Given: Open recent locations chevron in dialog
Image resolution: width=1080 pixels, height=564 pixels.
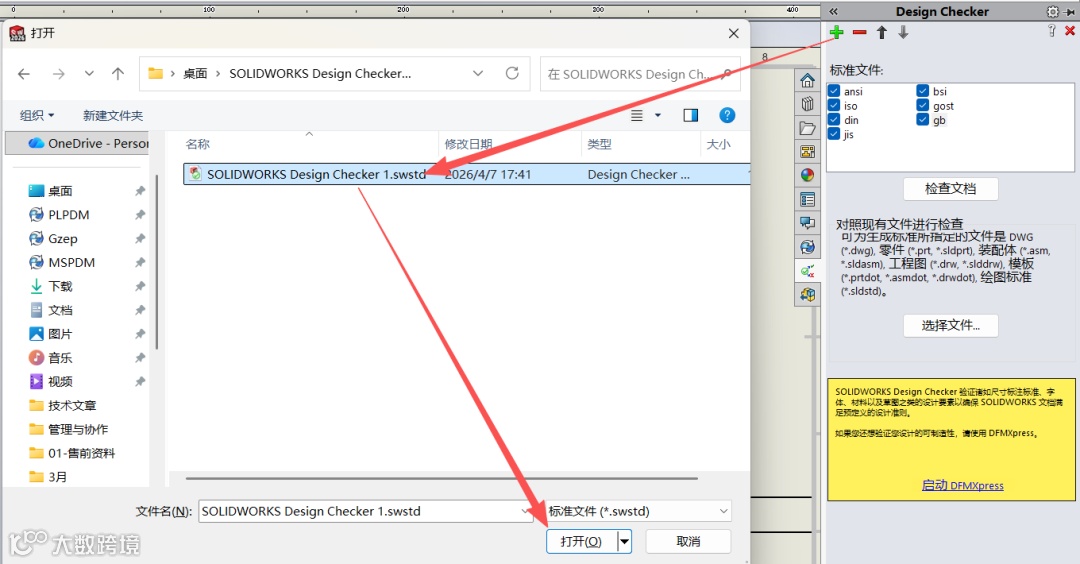Looking at the screenshot, I should [89, 74].
